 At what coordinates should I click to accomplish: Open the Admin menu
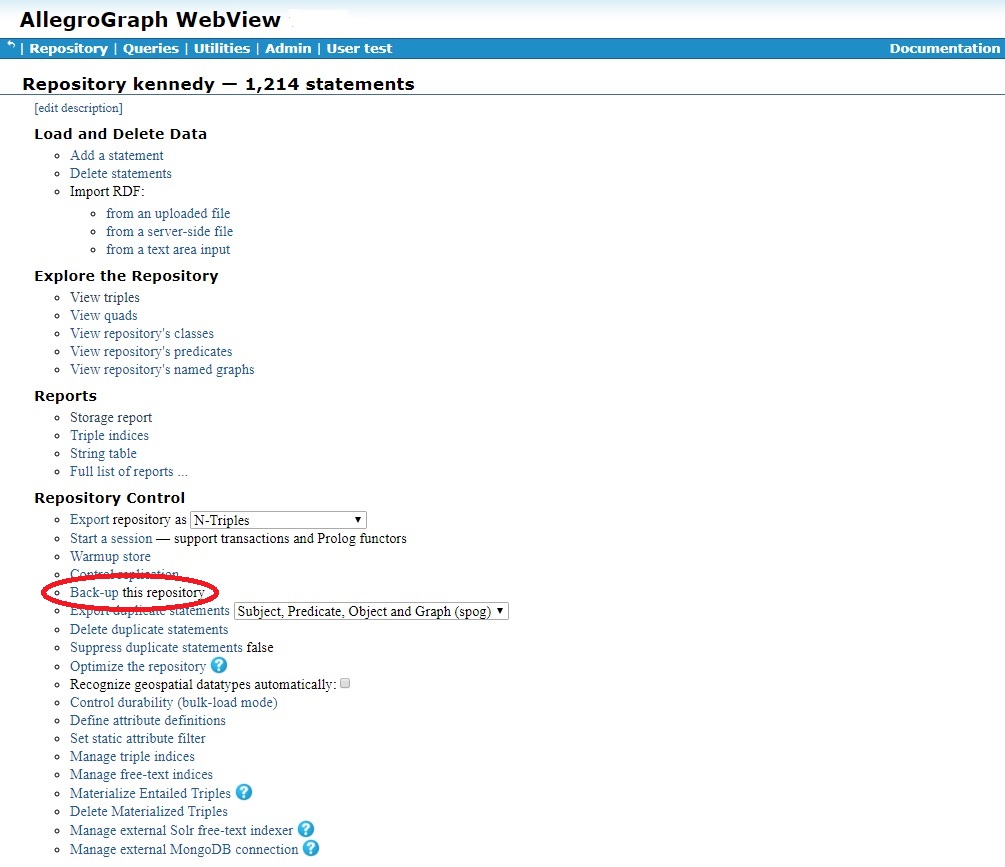(x=288, y=48)
